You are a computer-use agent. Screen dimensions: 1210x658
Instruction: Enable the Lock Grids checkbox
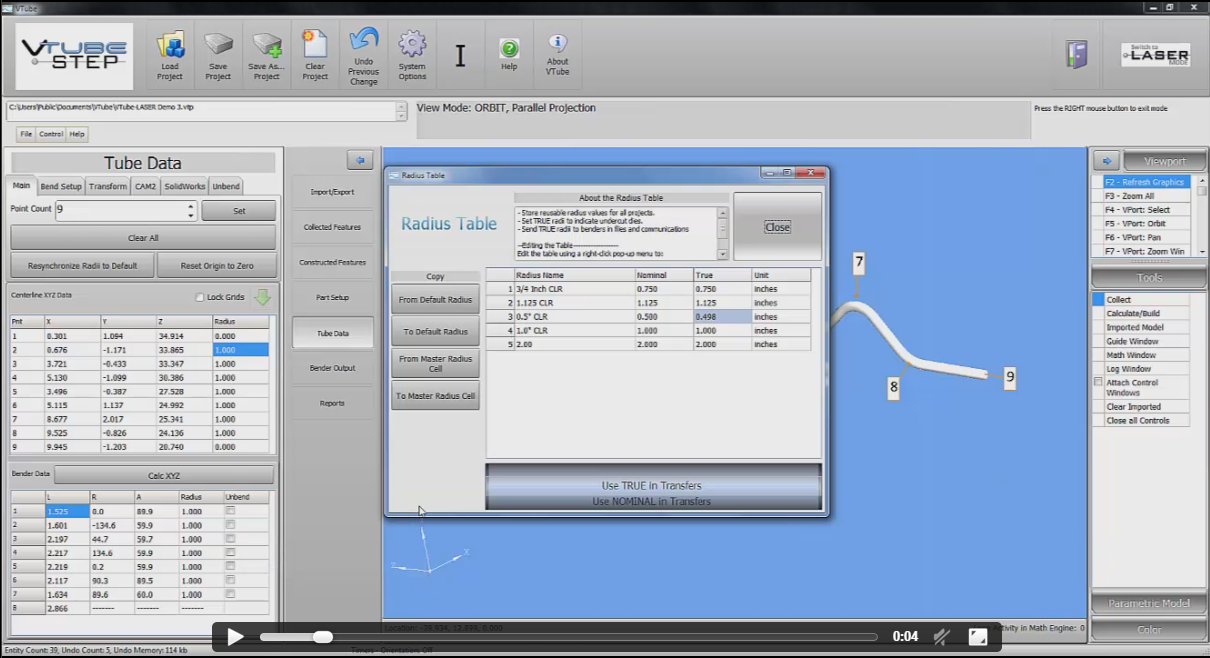pyautogui.click(x=200, y=297)
